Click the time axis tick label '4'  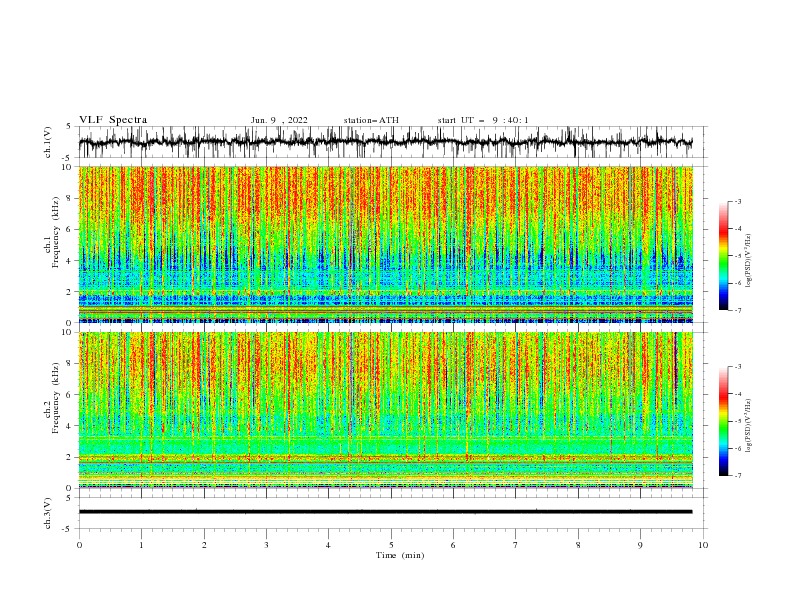329,545
